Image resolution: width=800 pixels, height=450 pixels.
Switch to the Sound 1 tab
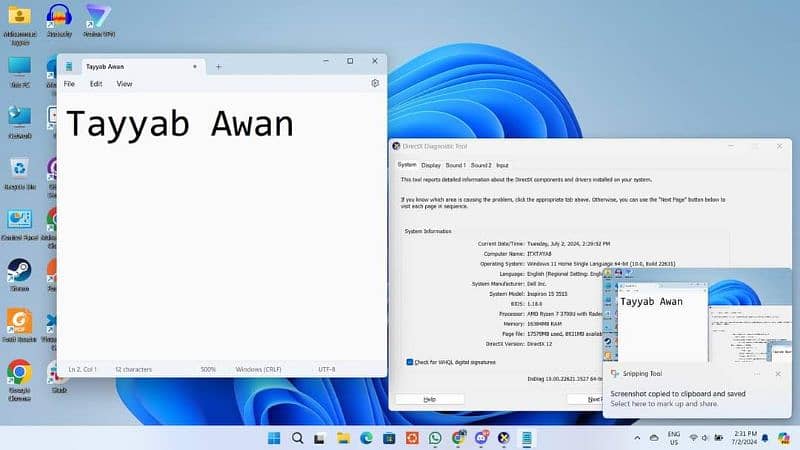point(455,165)
